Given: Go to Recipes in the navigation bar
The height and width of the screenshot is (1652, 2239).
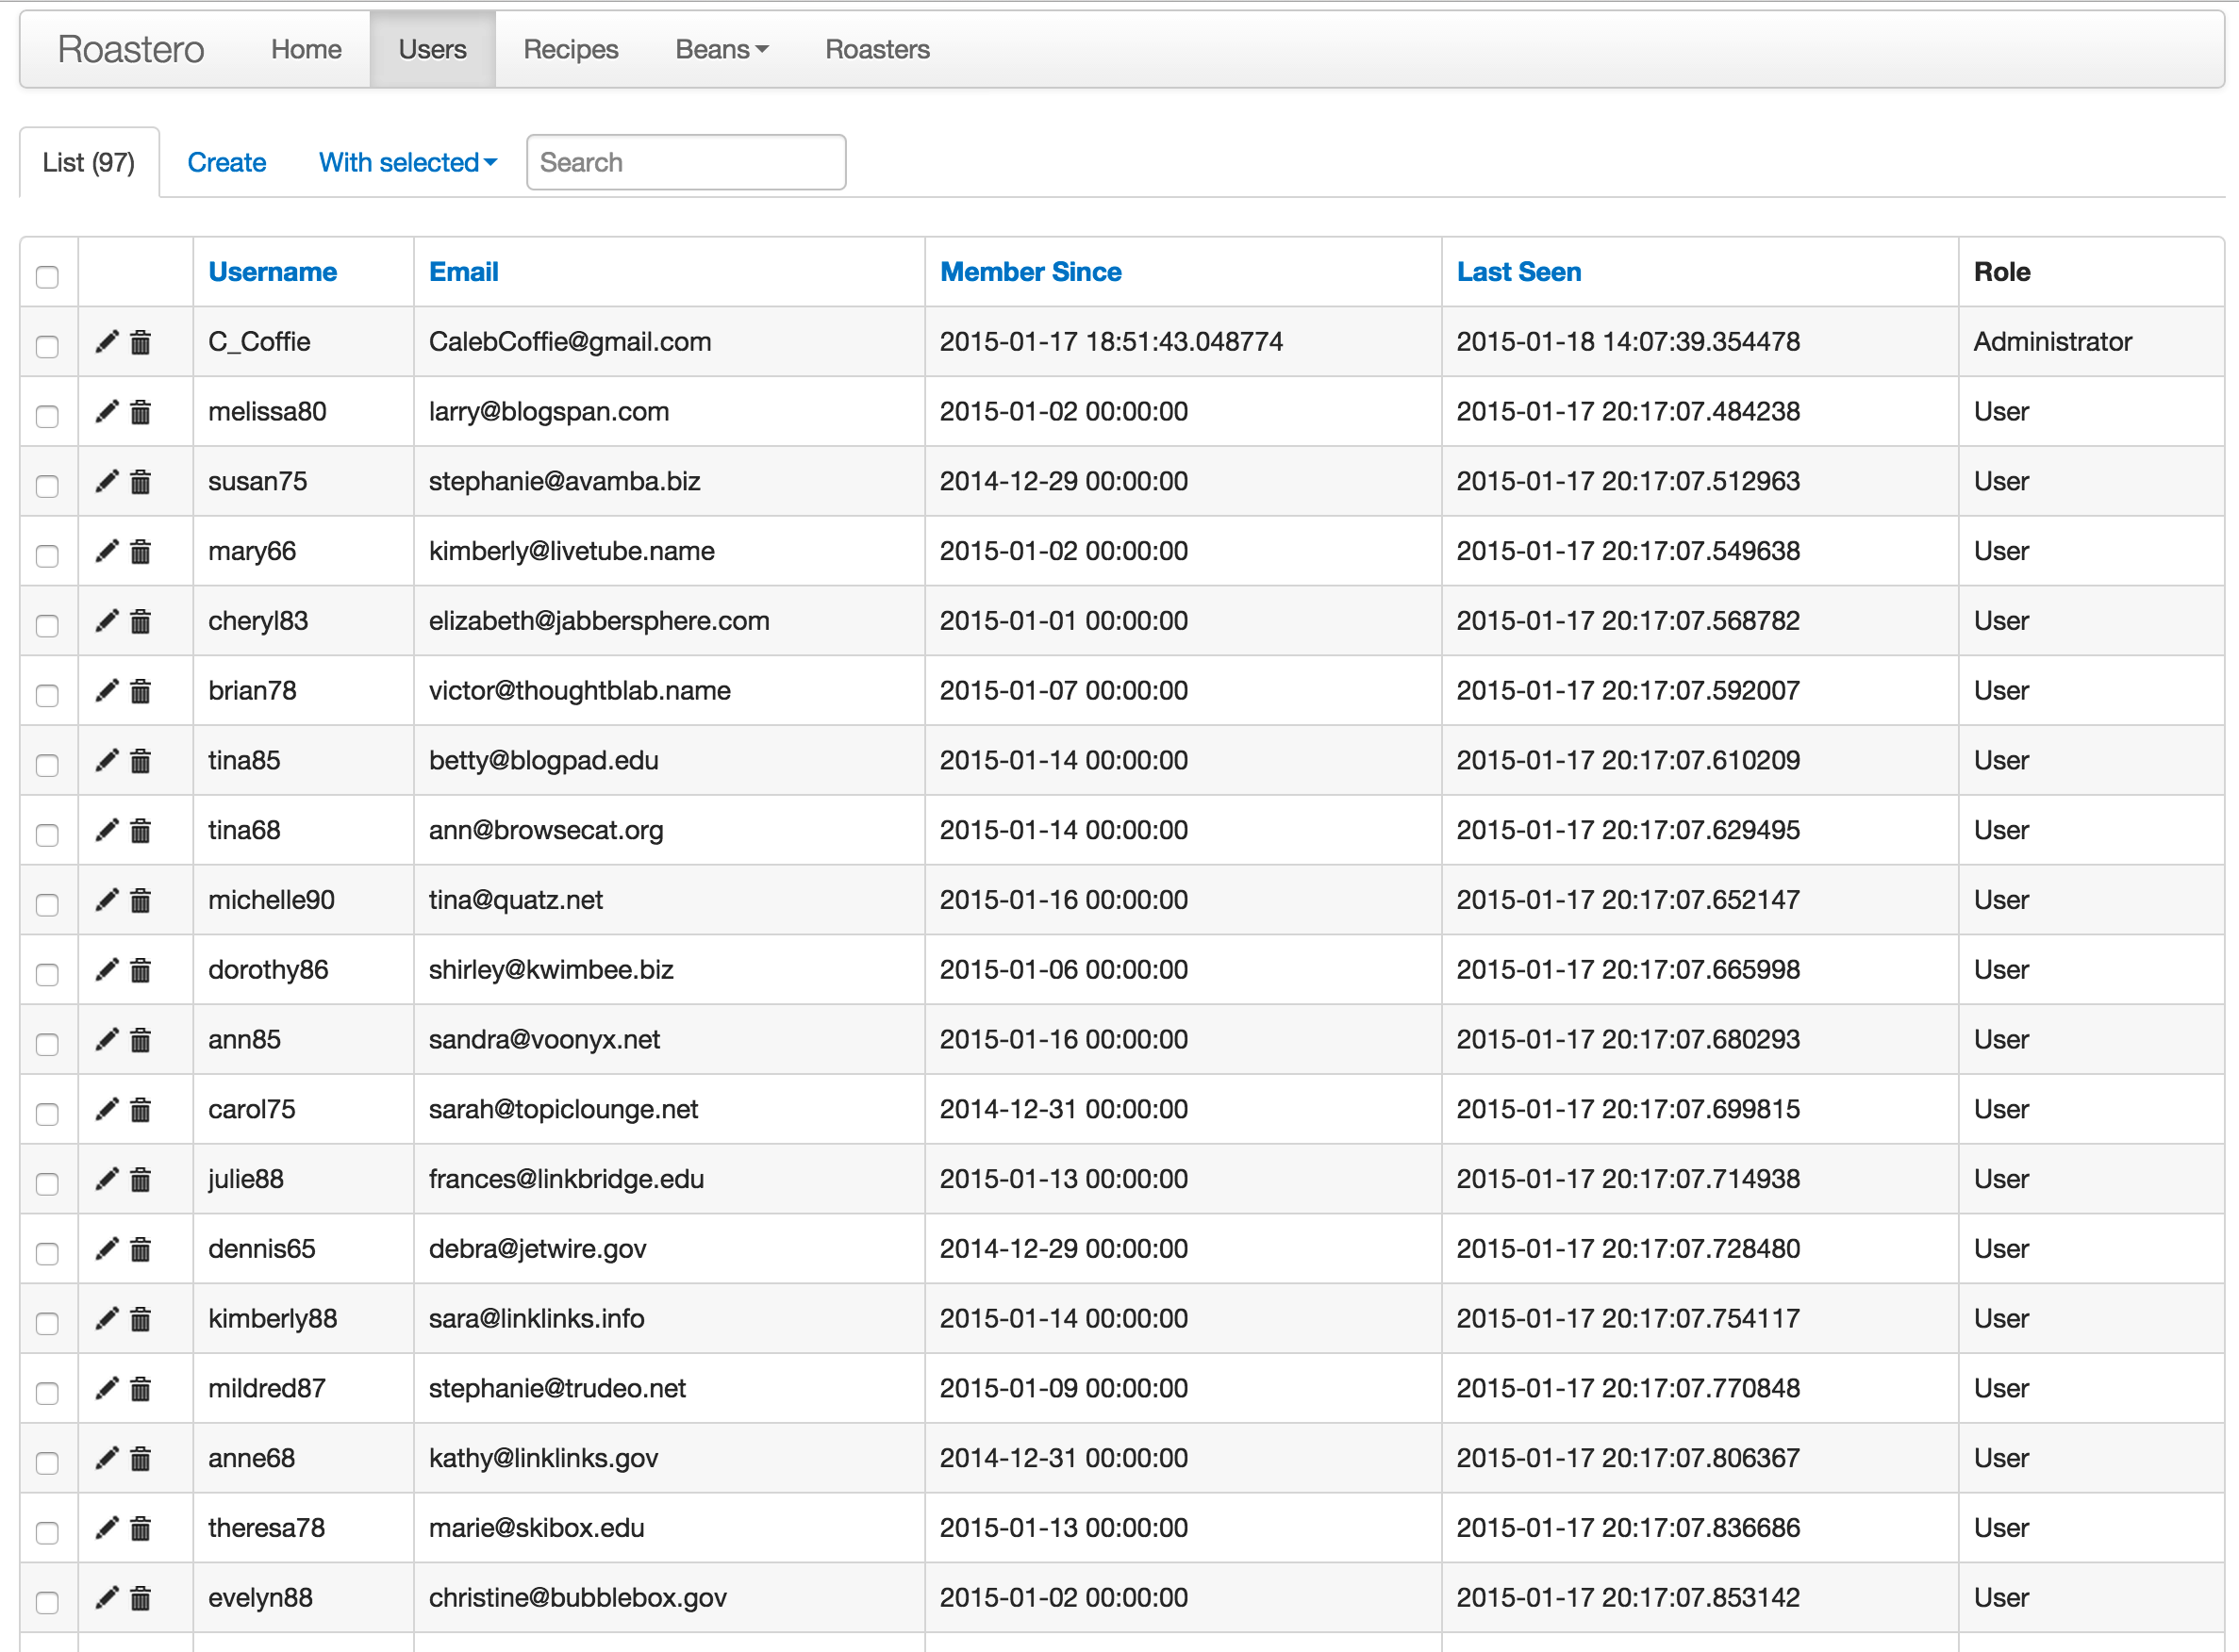Looking at the screenshot, I should tap(570, 50).
